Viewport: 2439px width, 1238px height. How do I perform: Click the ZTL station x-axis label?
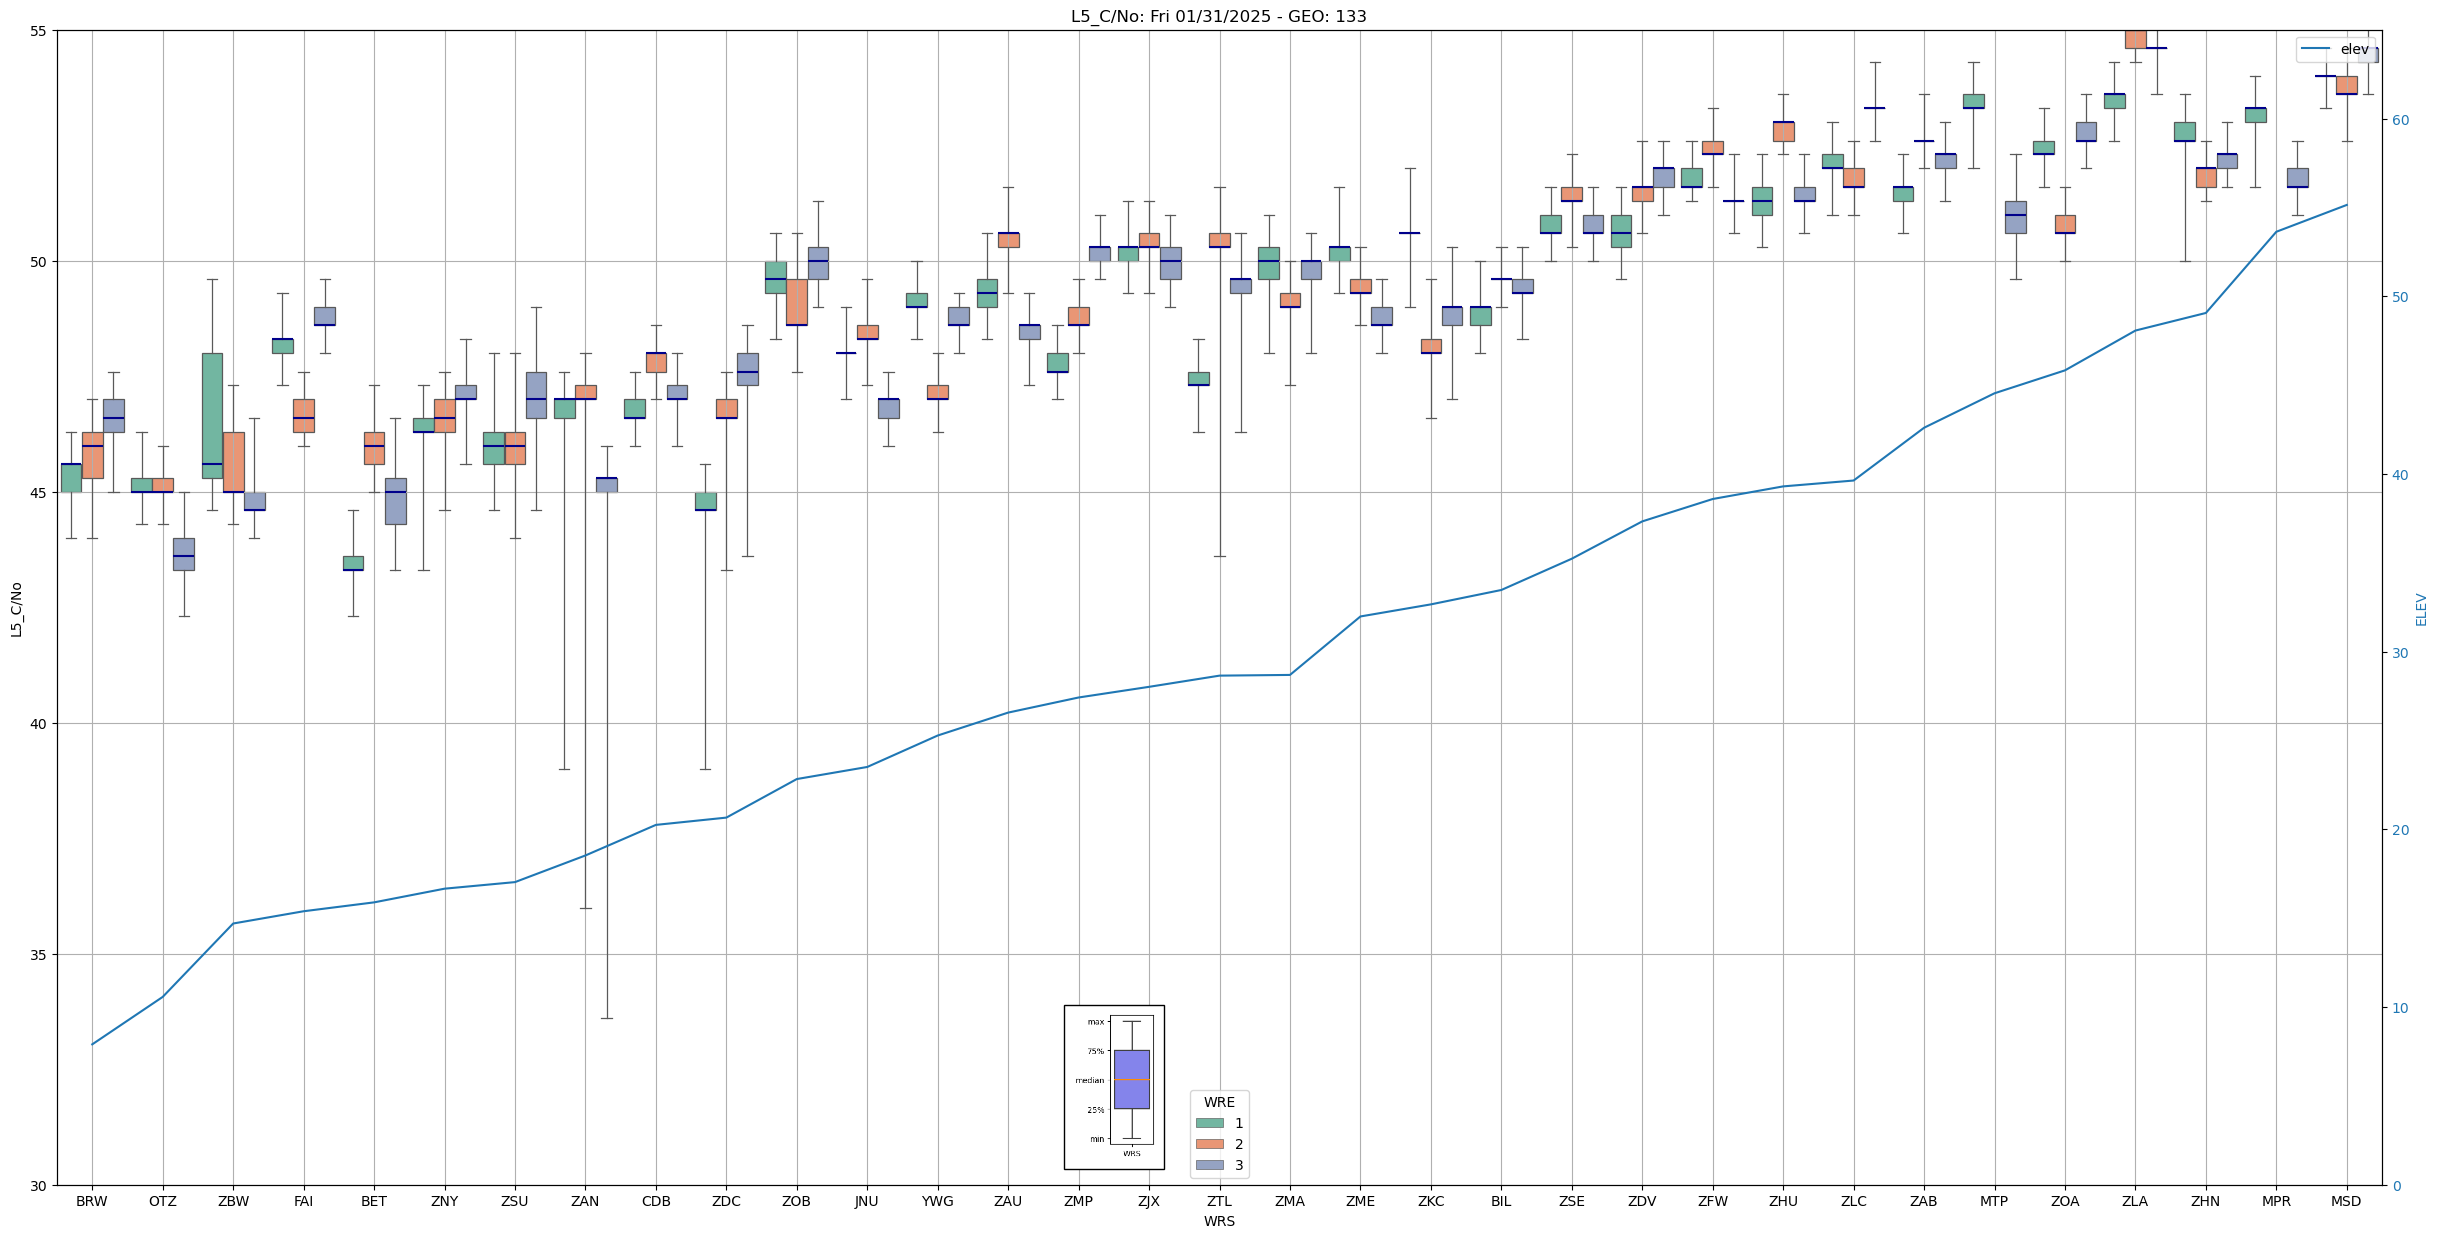coord(1219,1201)
